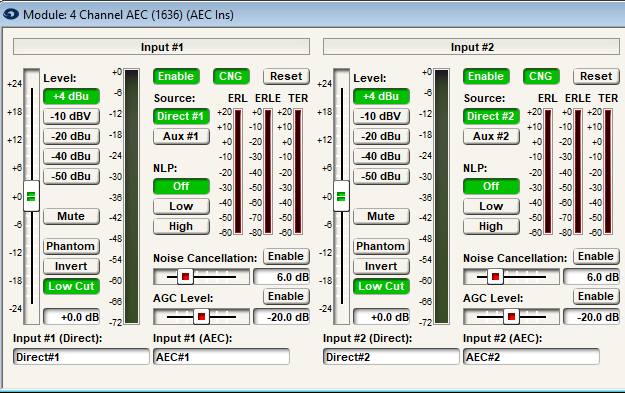
Task: Toggle AEC Enable for Input #1
Action: coord(176,76)
